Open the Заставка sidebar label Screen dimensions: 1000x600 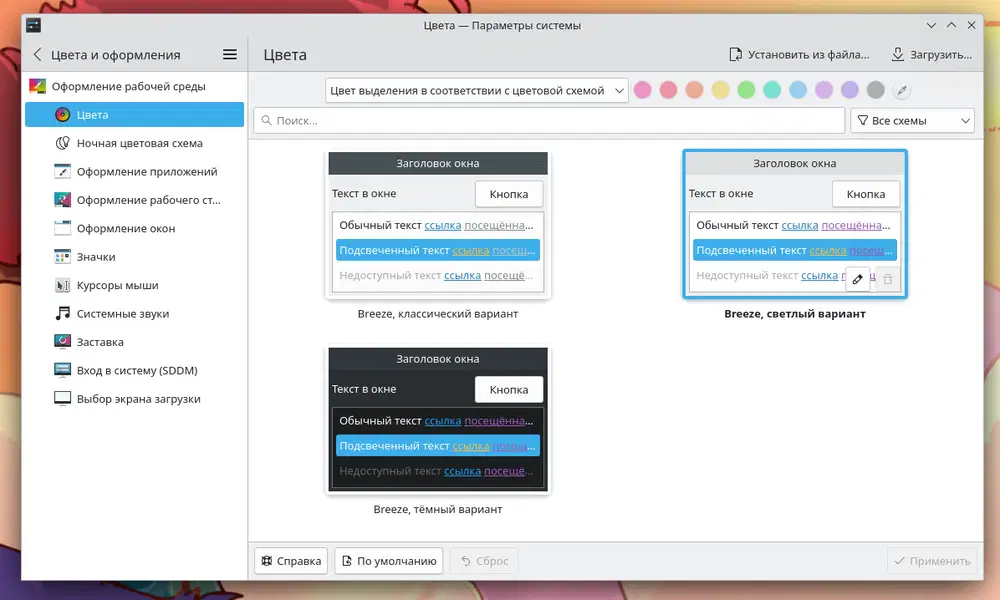coord(100,342)
